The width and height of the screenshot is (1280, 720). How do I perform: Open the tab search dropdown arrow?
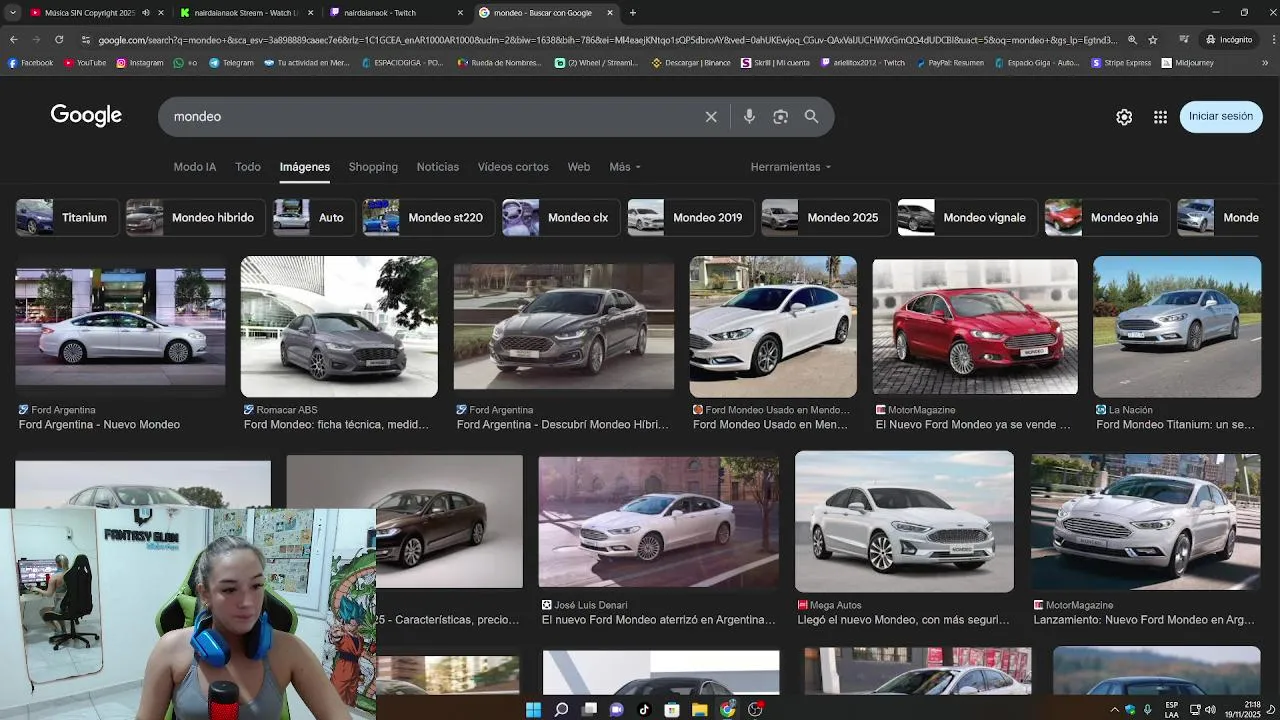click(12, 13)
